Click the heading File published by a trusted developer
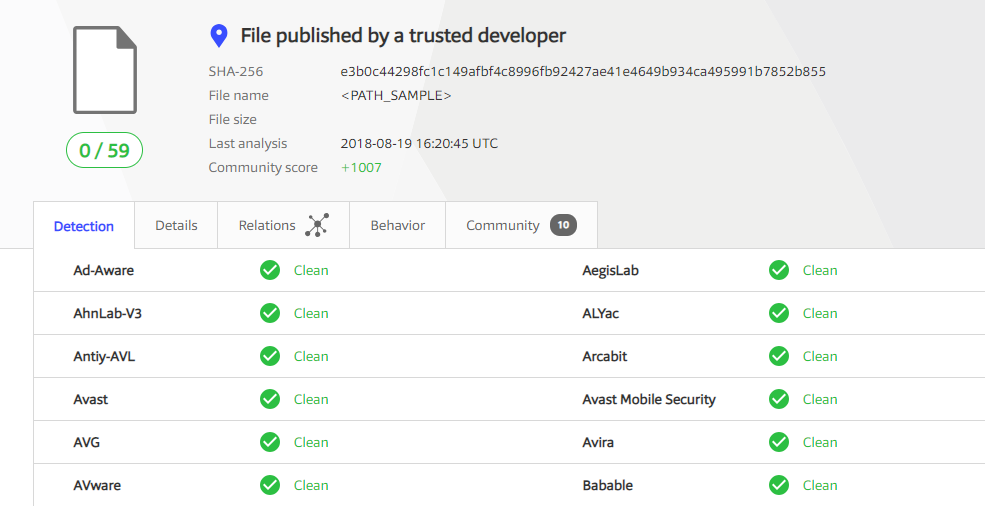The height and width of the screenshot is (506, 985). pyautogui.click(x=403, y=36)
